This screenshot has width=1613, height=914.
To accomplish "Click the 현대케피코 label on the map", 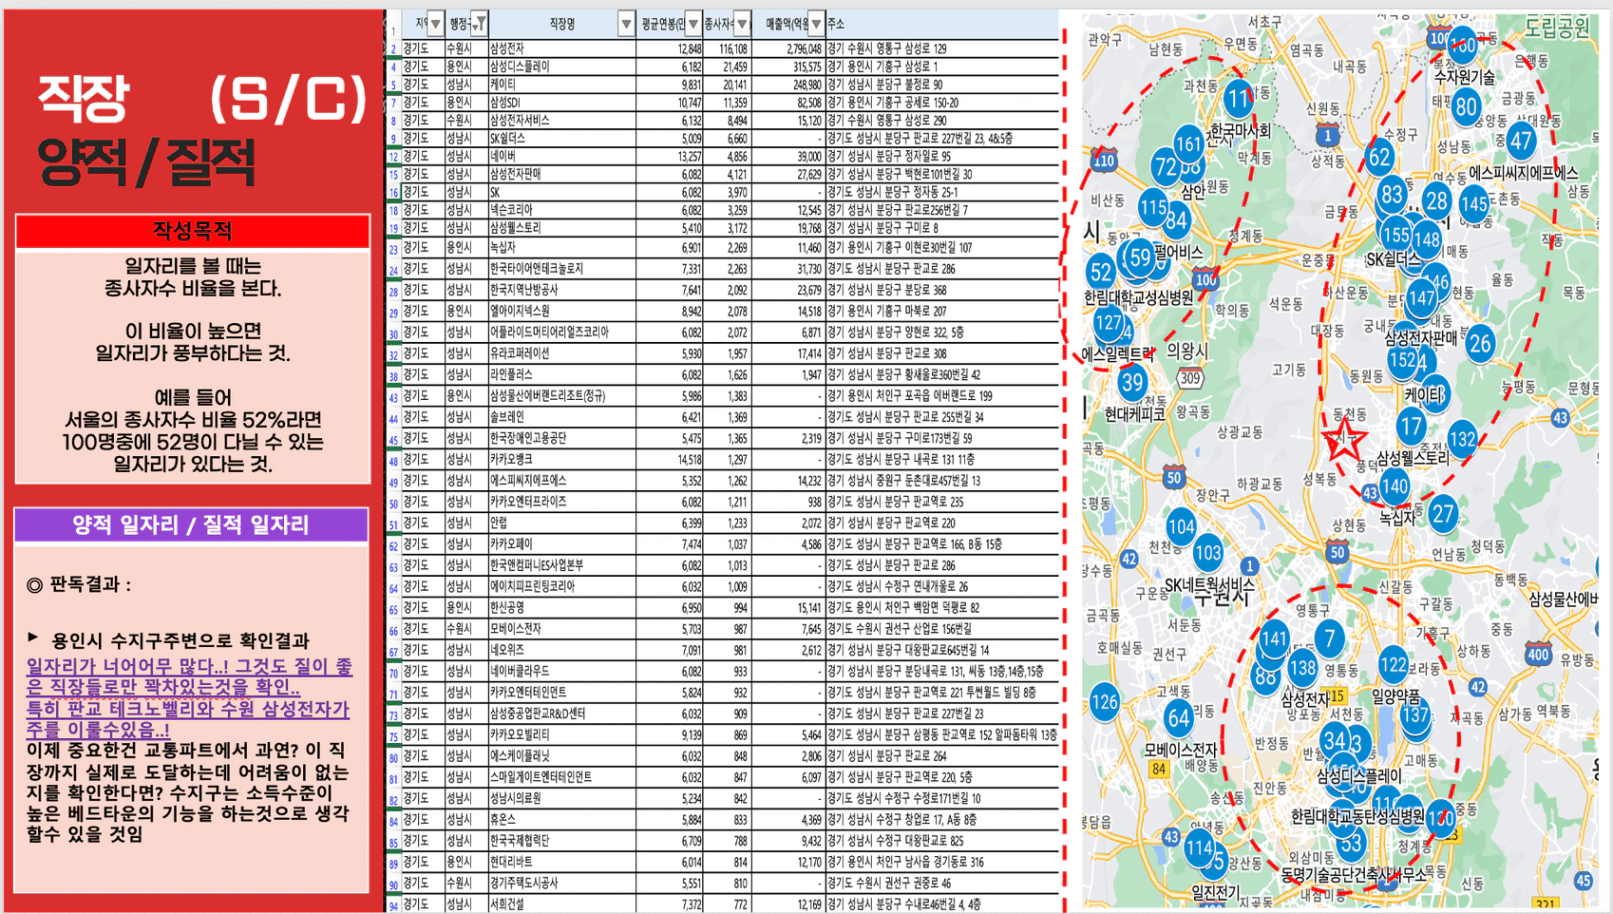I will 1136,413.
